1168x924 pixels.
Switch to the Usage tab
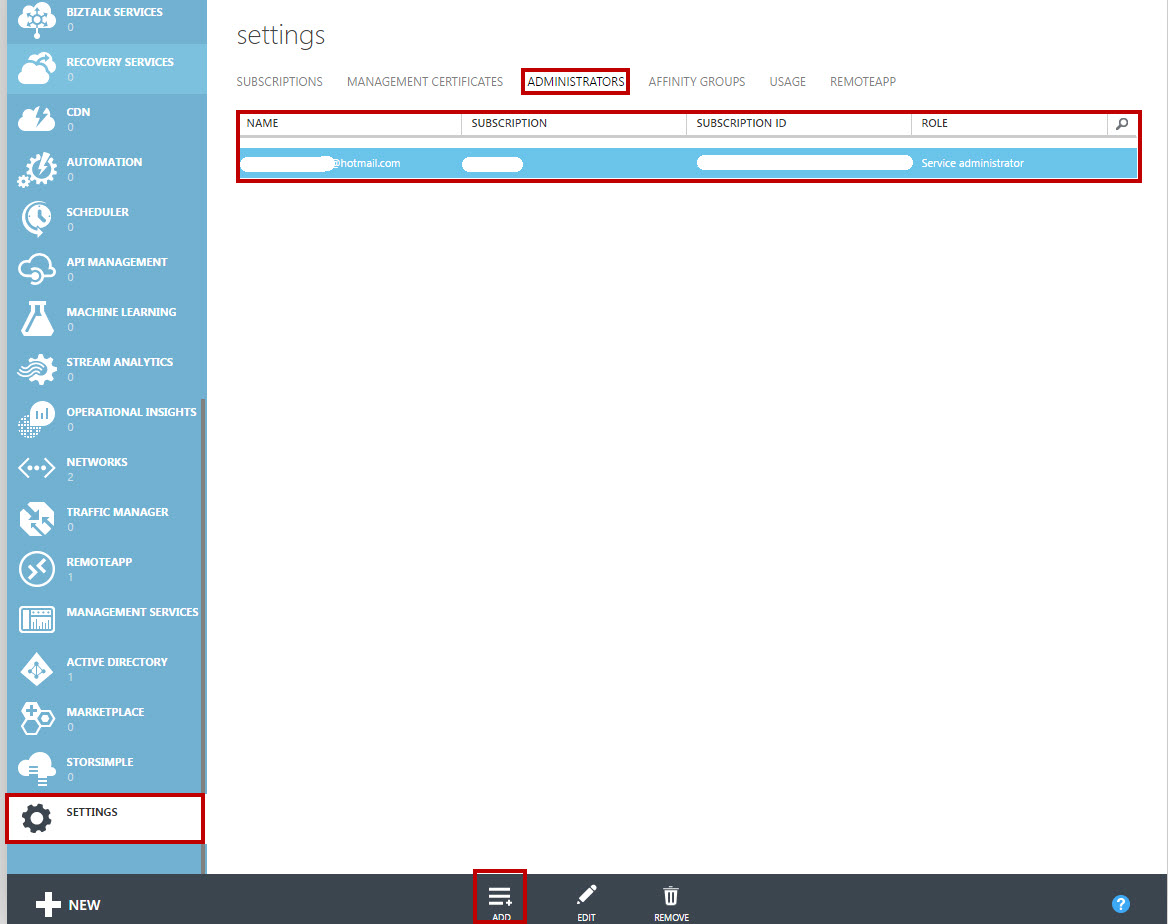click(x=787, y=81)
